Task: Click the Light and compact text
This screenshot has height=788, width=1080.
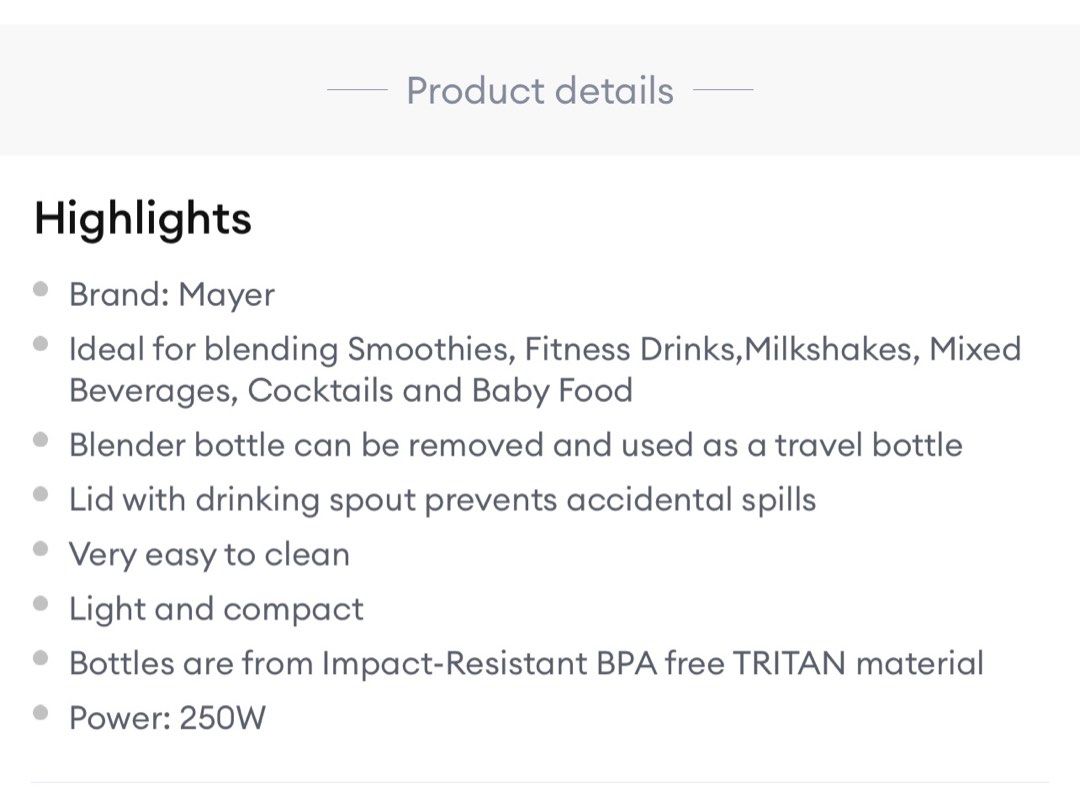Action: [216, 609]
